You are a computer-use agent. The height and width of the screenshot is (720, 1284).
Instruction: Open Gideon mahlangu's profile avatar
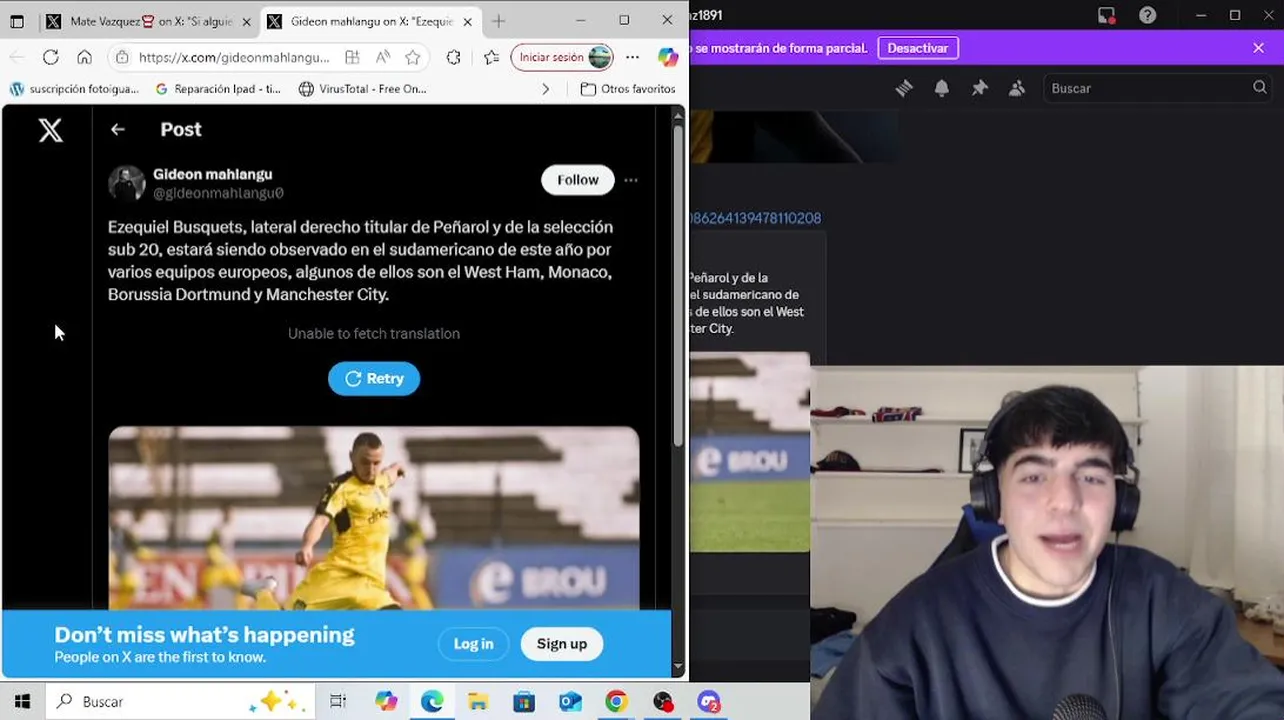point(127,183)
